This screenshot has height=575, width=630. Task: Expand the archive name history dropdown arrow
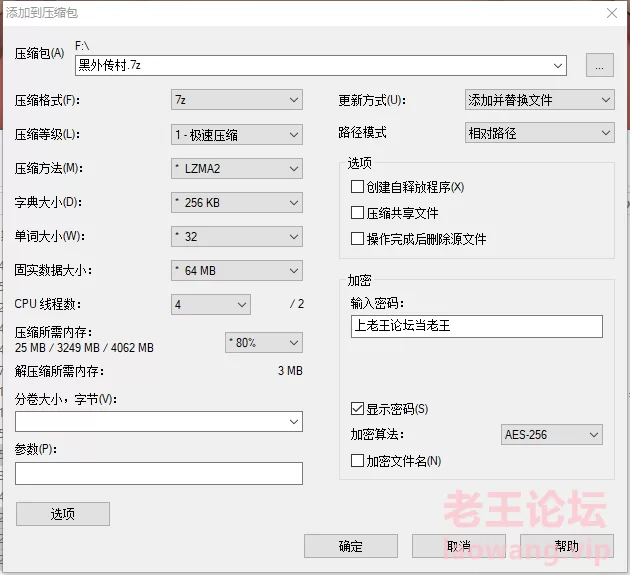[x=558, y=65]
